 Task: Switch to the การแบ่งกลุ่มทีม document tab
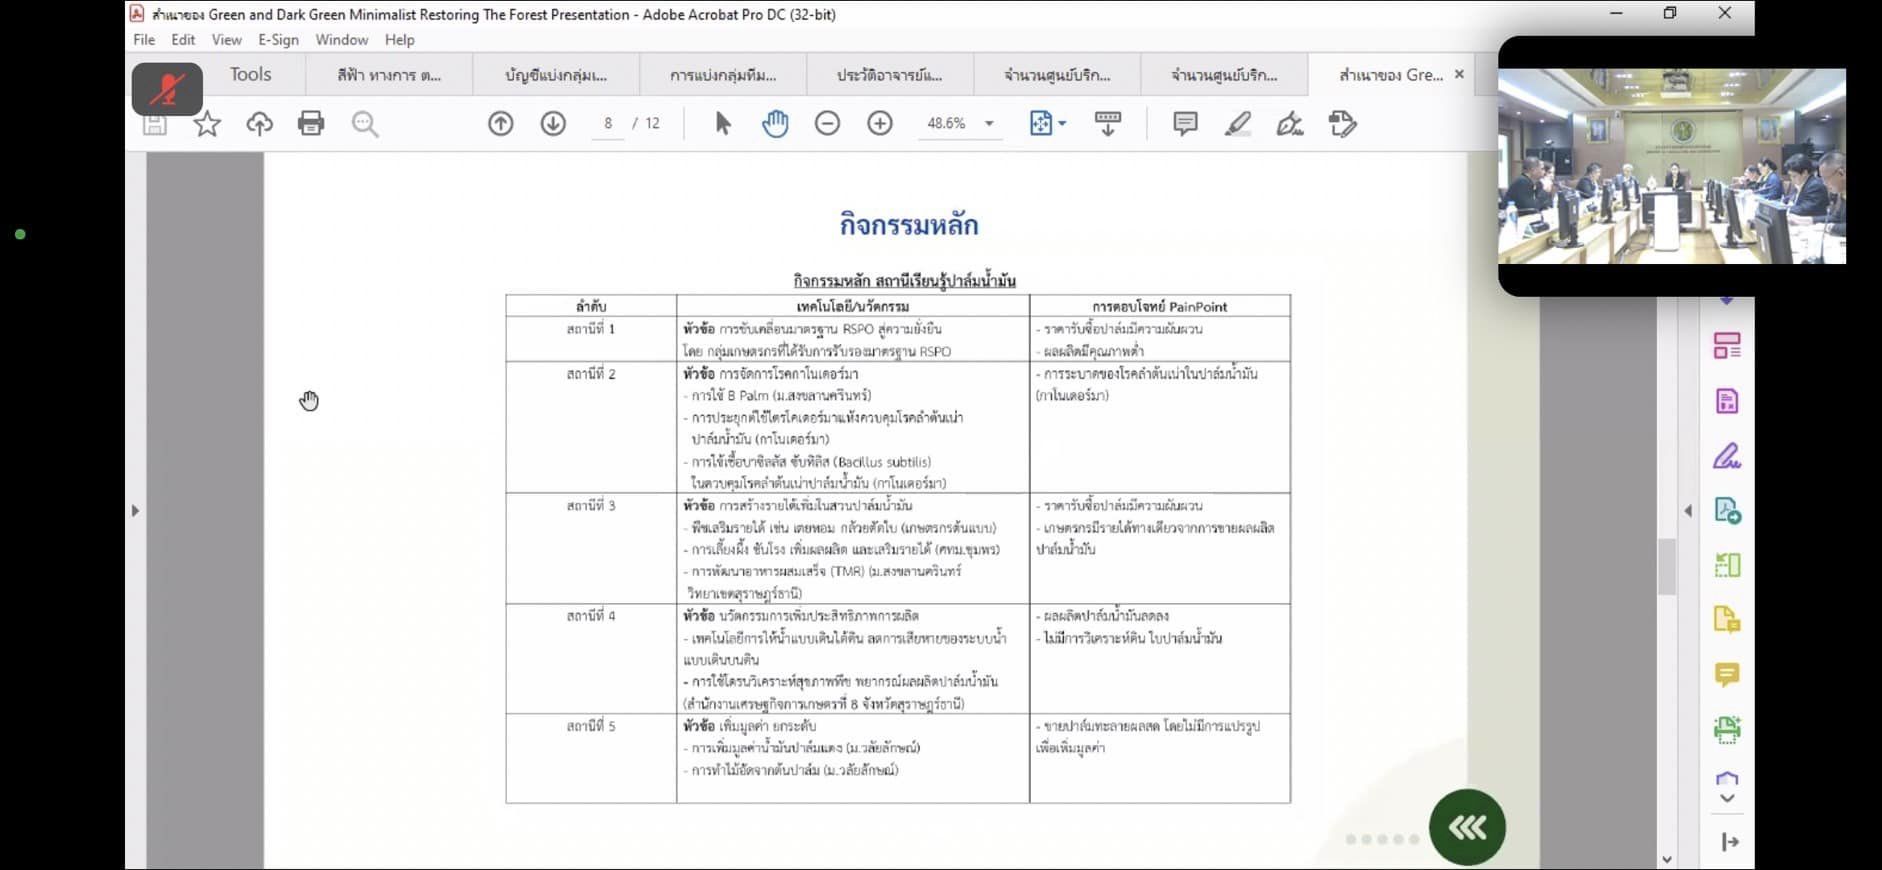[723, 75]
